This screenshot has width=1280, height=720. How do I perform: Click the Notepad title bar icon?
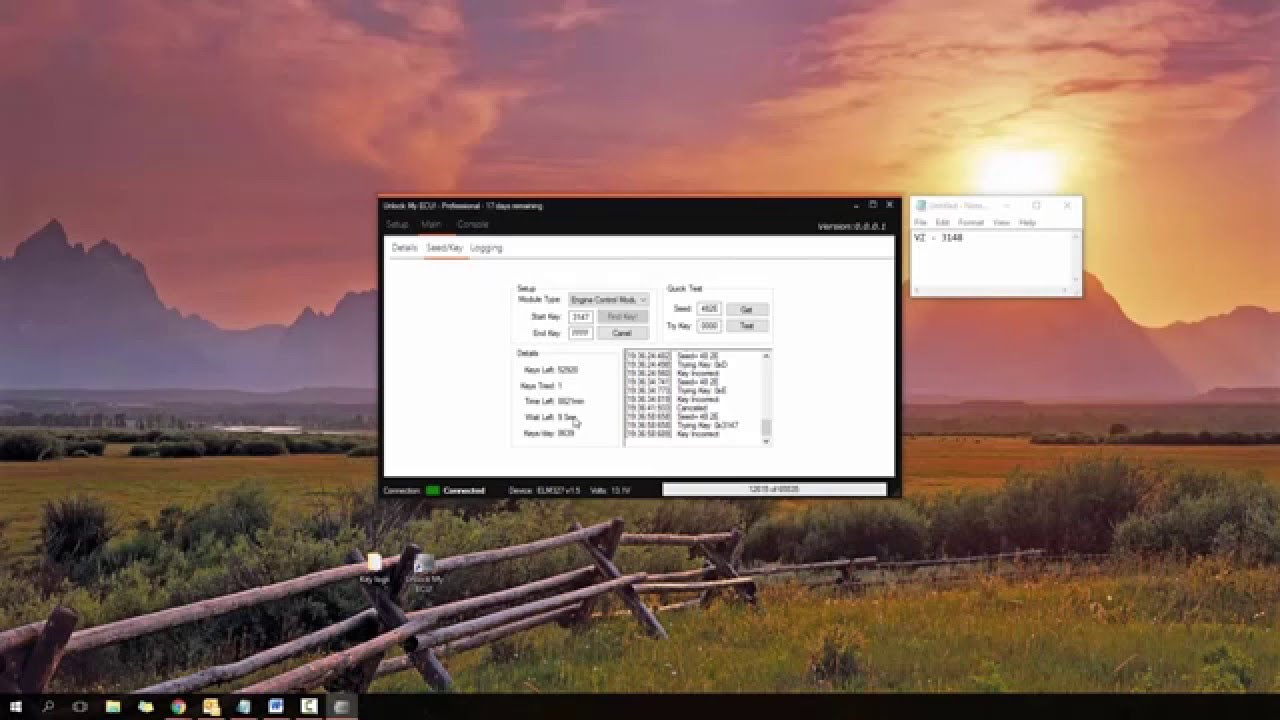point(920,206)
